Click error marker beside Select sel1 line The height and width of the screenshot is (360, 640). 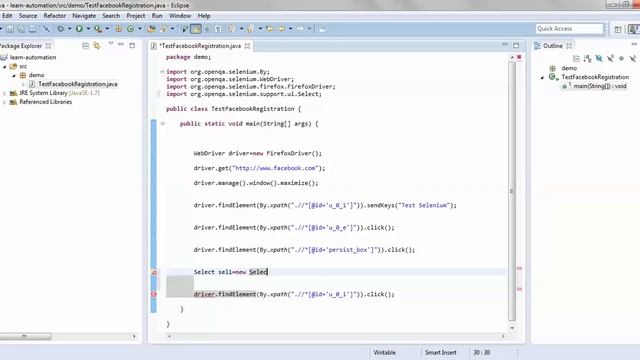[x=154, y=272]
